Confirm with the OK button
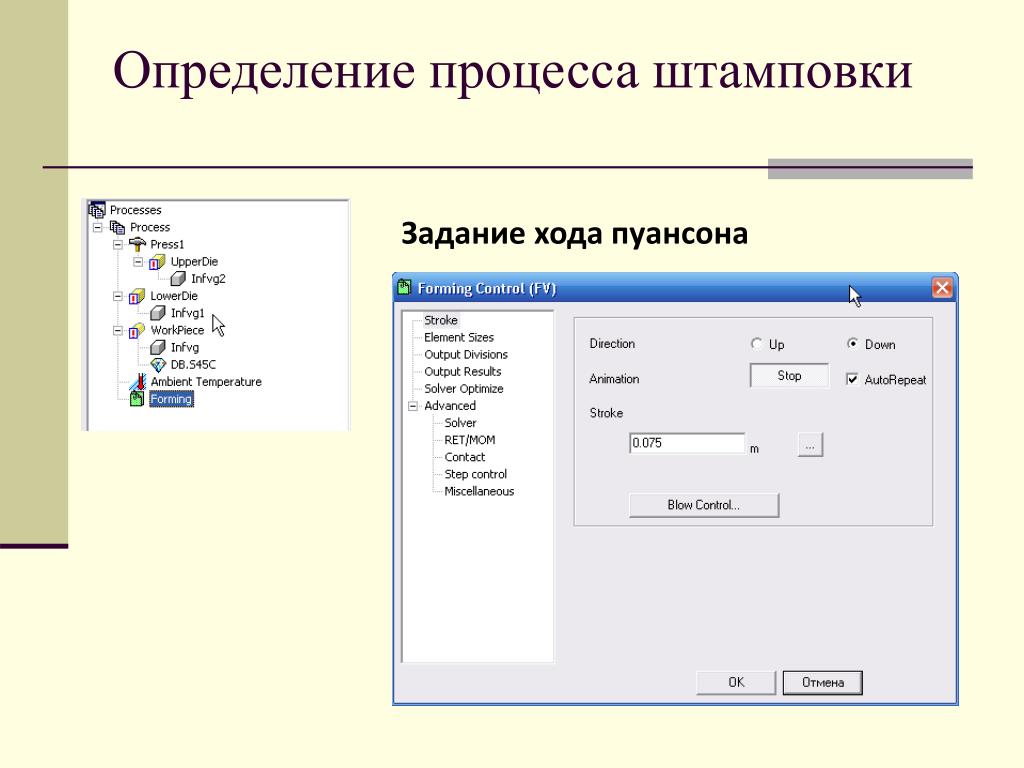The width and height of the screenshot is (1024, 768). [736, 682]
